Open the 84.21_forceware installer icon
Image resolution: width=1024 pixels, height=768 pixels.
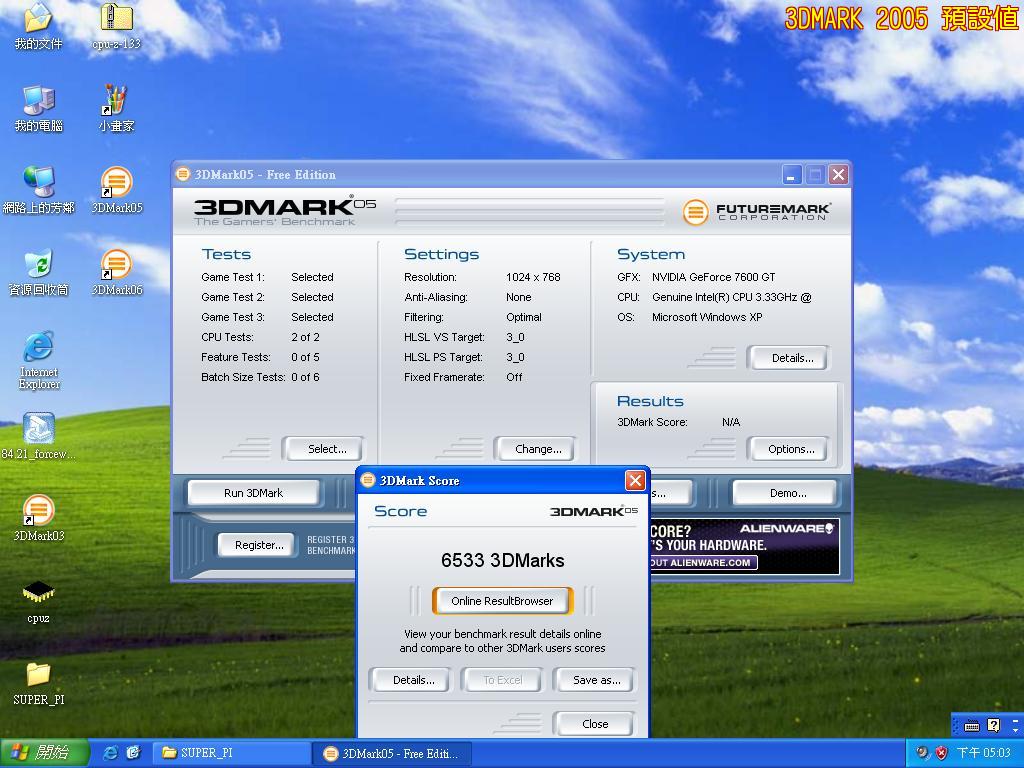tap(38, 430)
